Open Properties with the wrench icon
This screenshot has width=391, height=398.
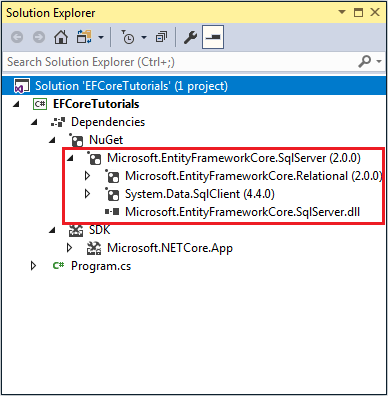[190, 37]
